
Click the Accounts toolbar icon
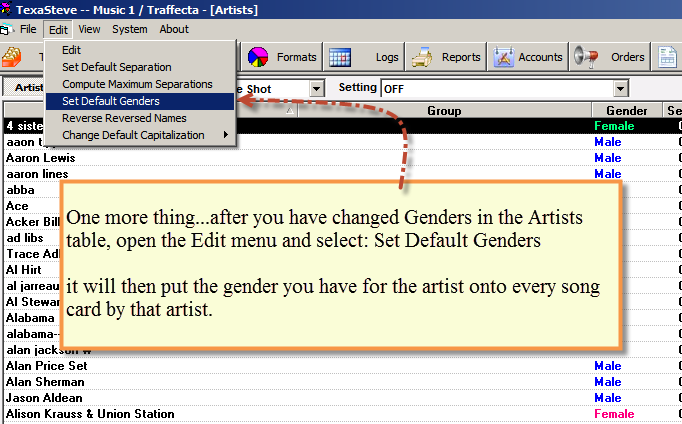[504, 57]
